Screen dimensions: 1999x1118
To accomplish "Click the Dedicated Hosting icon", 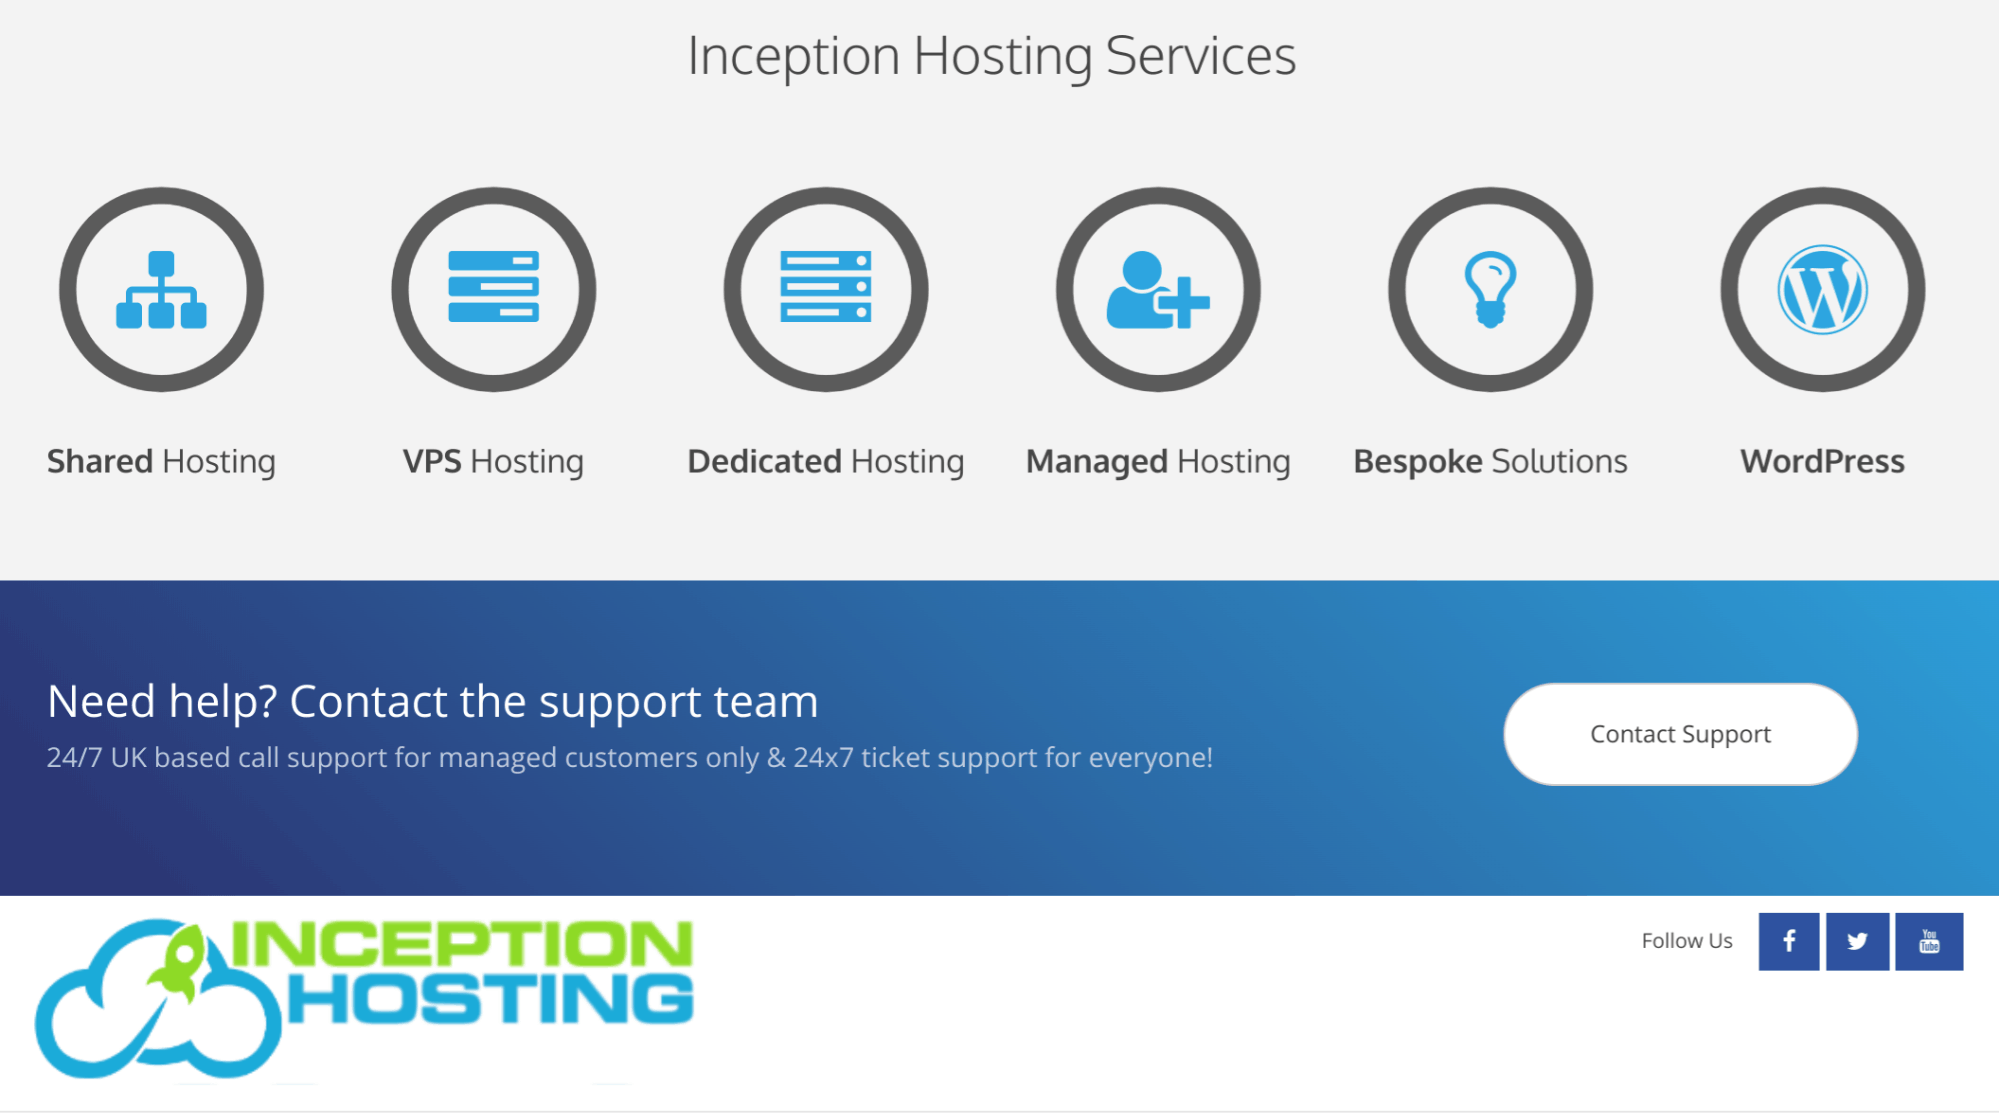I will pyautogui.click(x=825, y=287).
